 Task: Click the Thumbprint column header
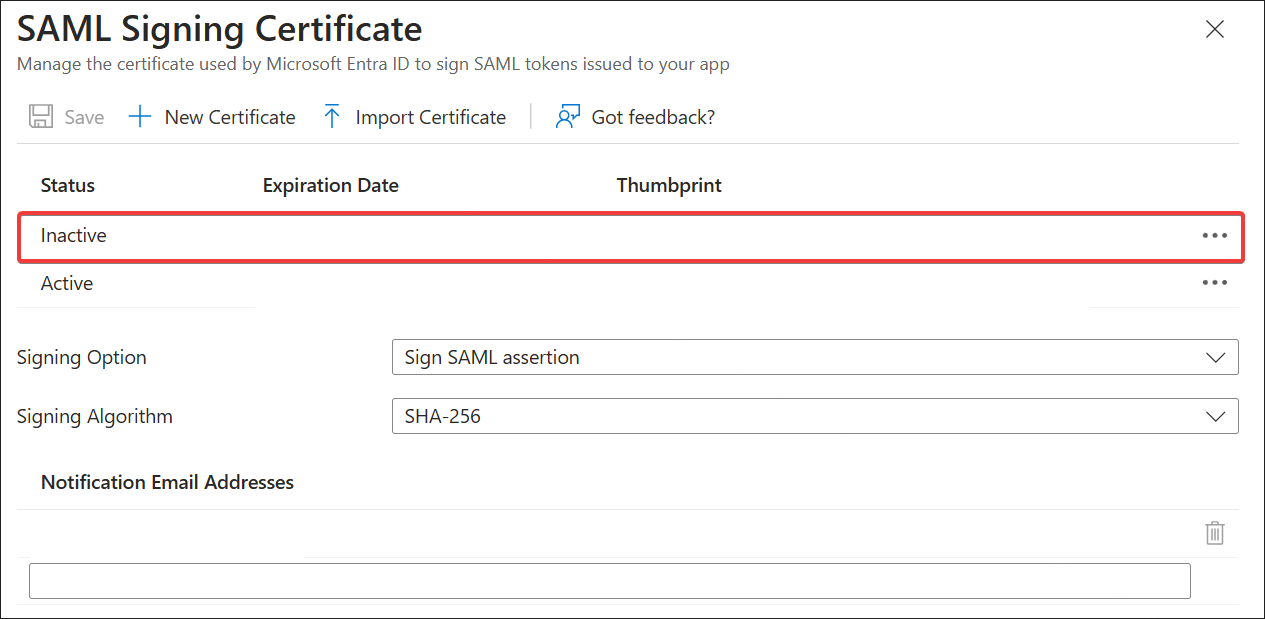[669, 185]
